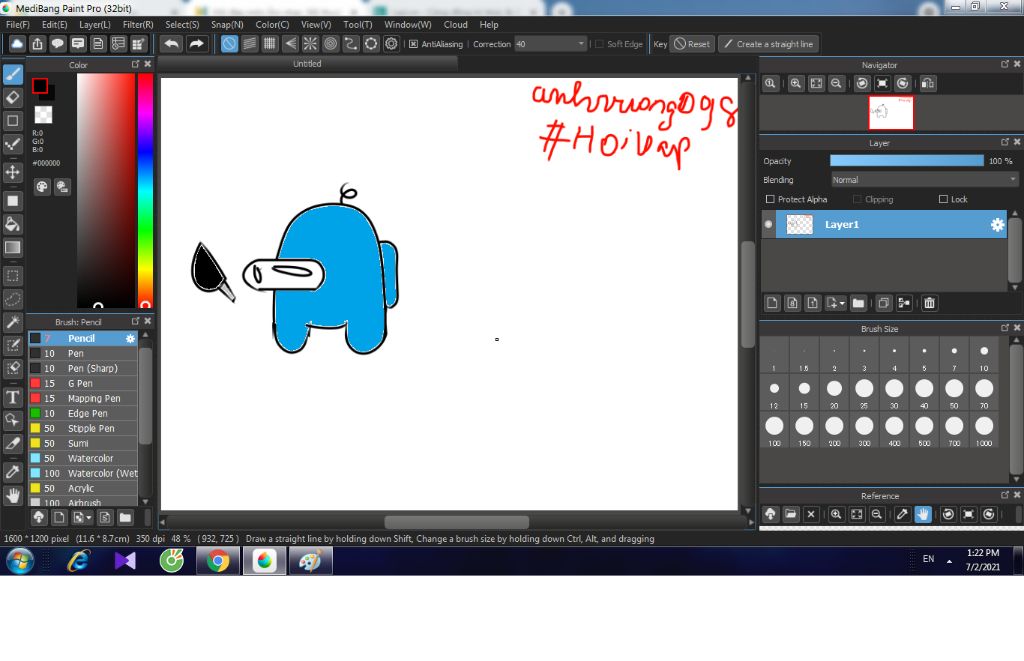Enable Clipping checkbox

click(x=857, y=199)
